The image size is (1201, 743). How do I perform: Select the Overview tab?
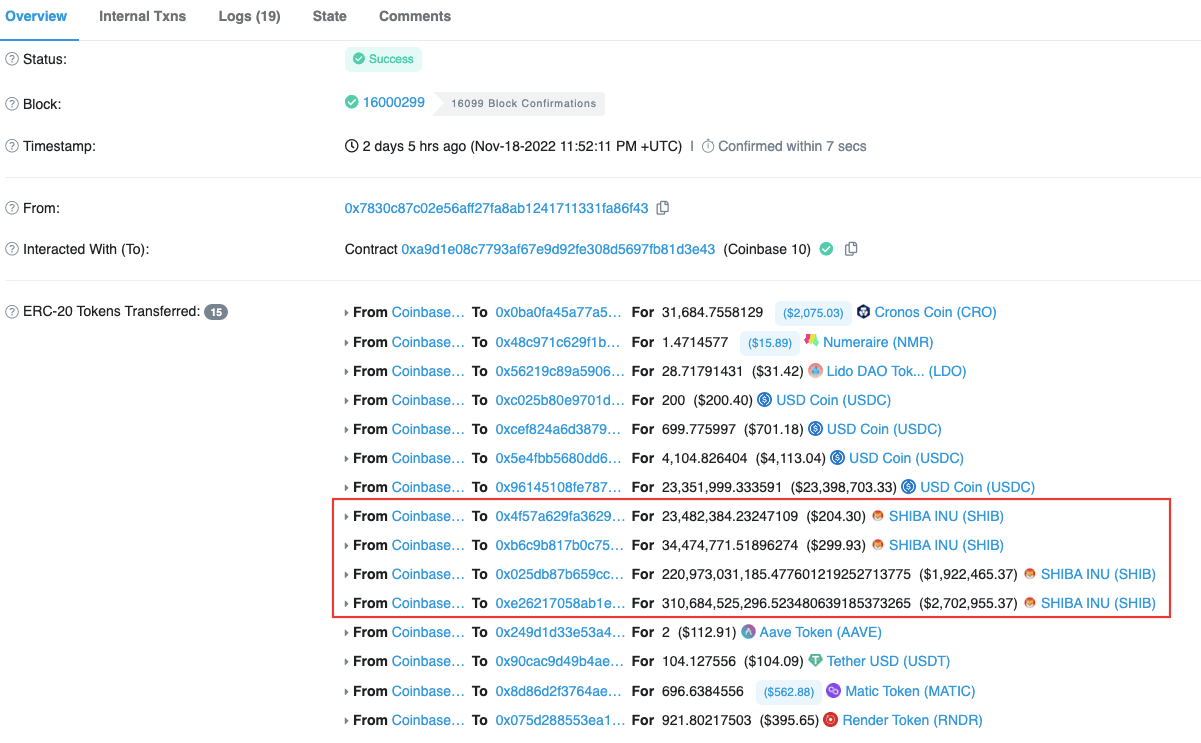37,16
